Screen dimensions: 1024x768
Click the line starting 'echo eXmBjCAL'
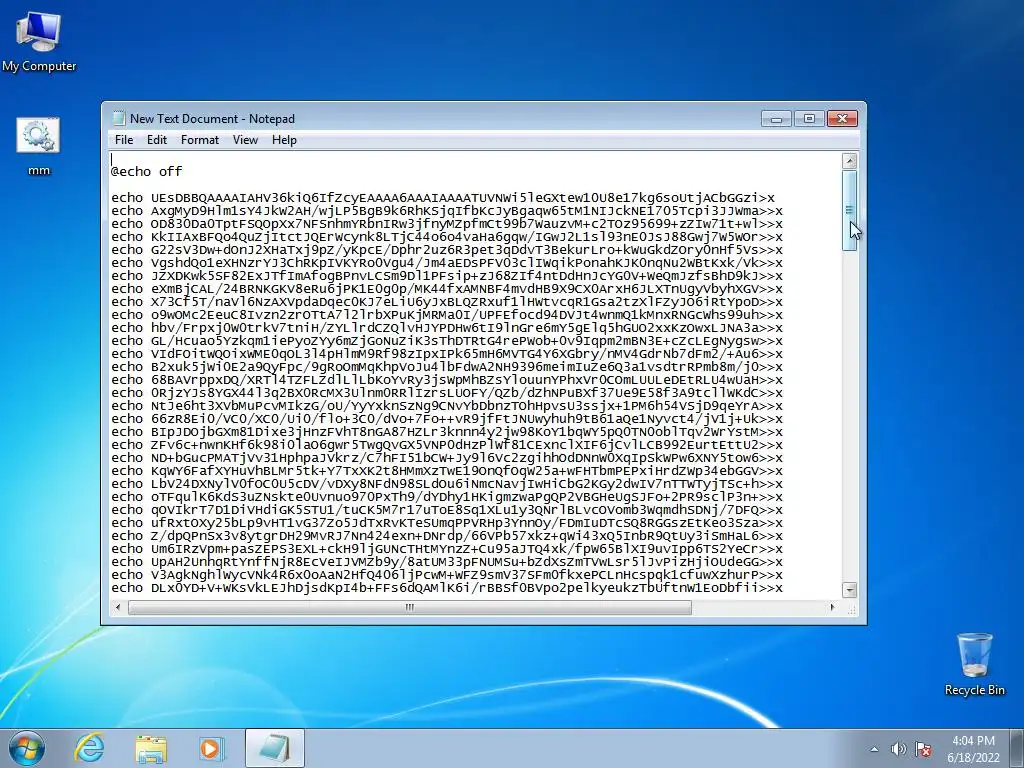(447, 289)
